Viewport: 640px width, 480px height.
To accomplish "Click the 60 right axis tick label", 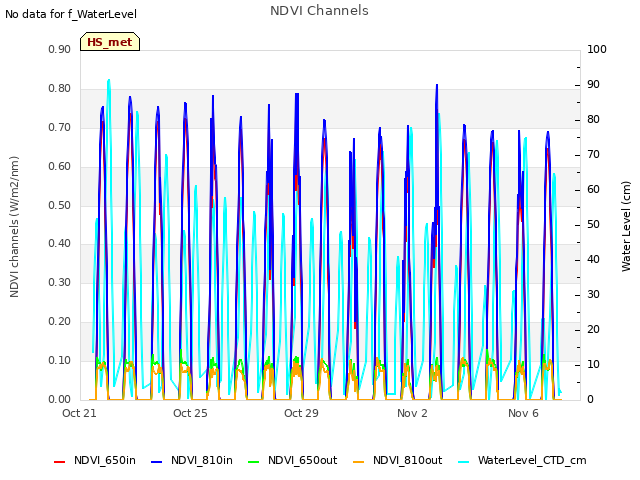I will click(x=593, y=190).
